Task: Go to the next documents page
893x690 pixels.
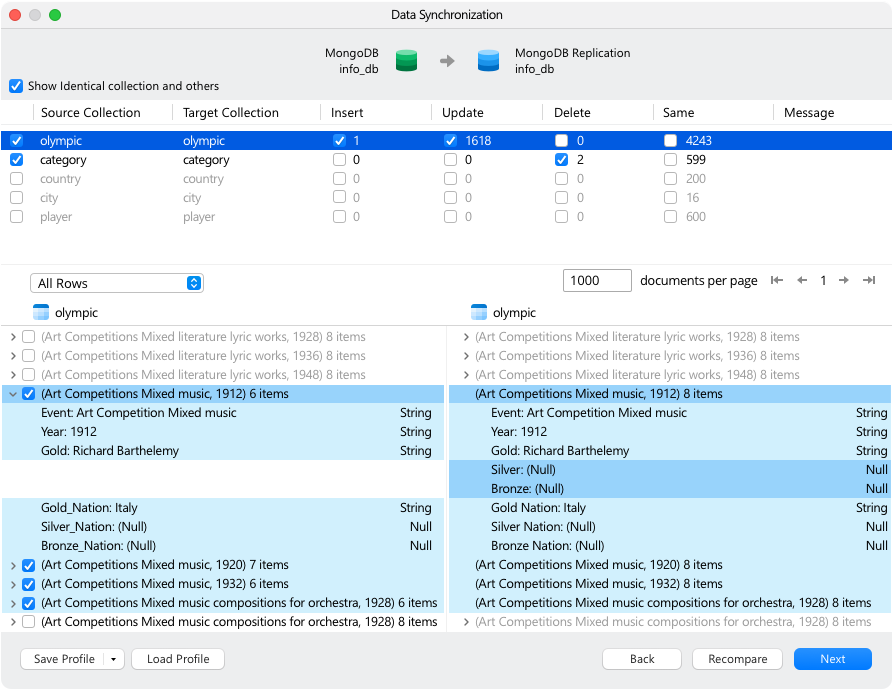Action: click(x=844, y=280)
